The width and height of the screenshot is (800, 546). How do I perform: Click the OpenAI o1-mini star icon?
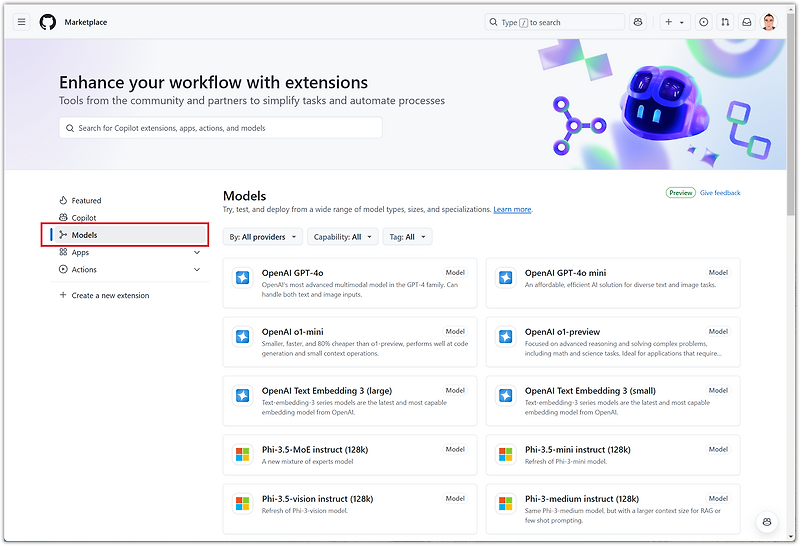coord(242,336)
